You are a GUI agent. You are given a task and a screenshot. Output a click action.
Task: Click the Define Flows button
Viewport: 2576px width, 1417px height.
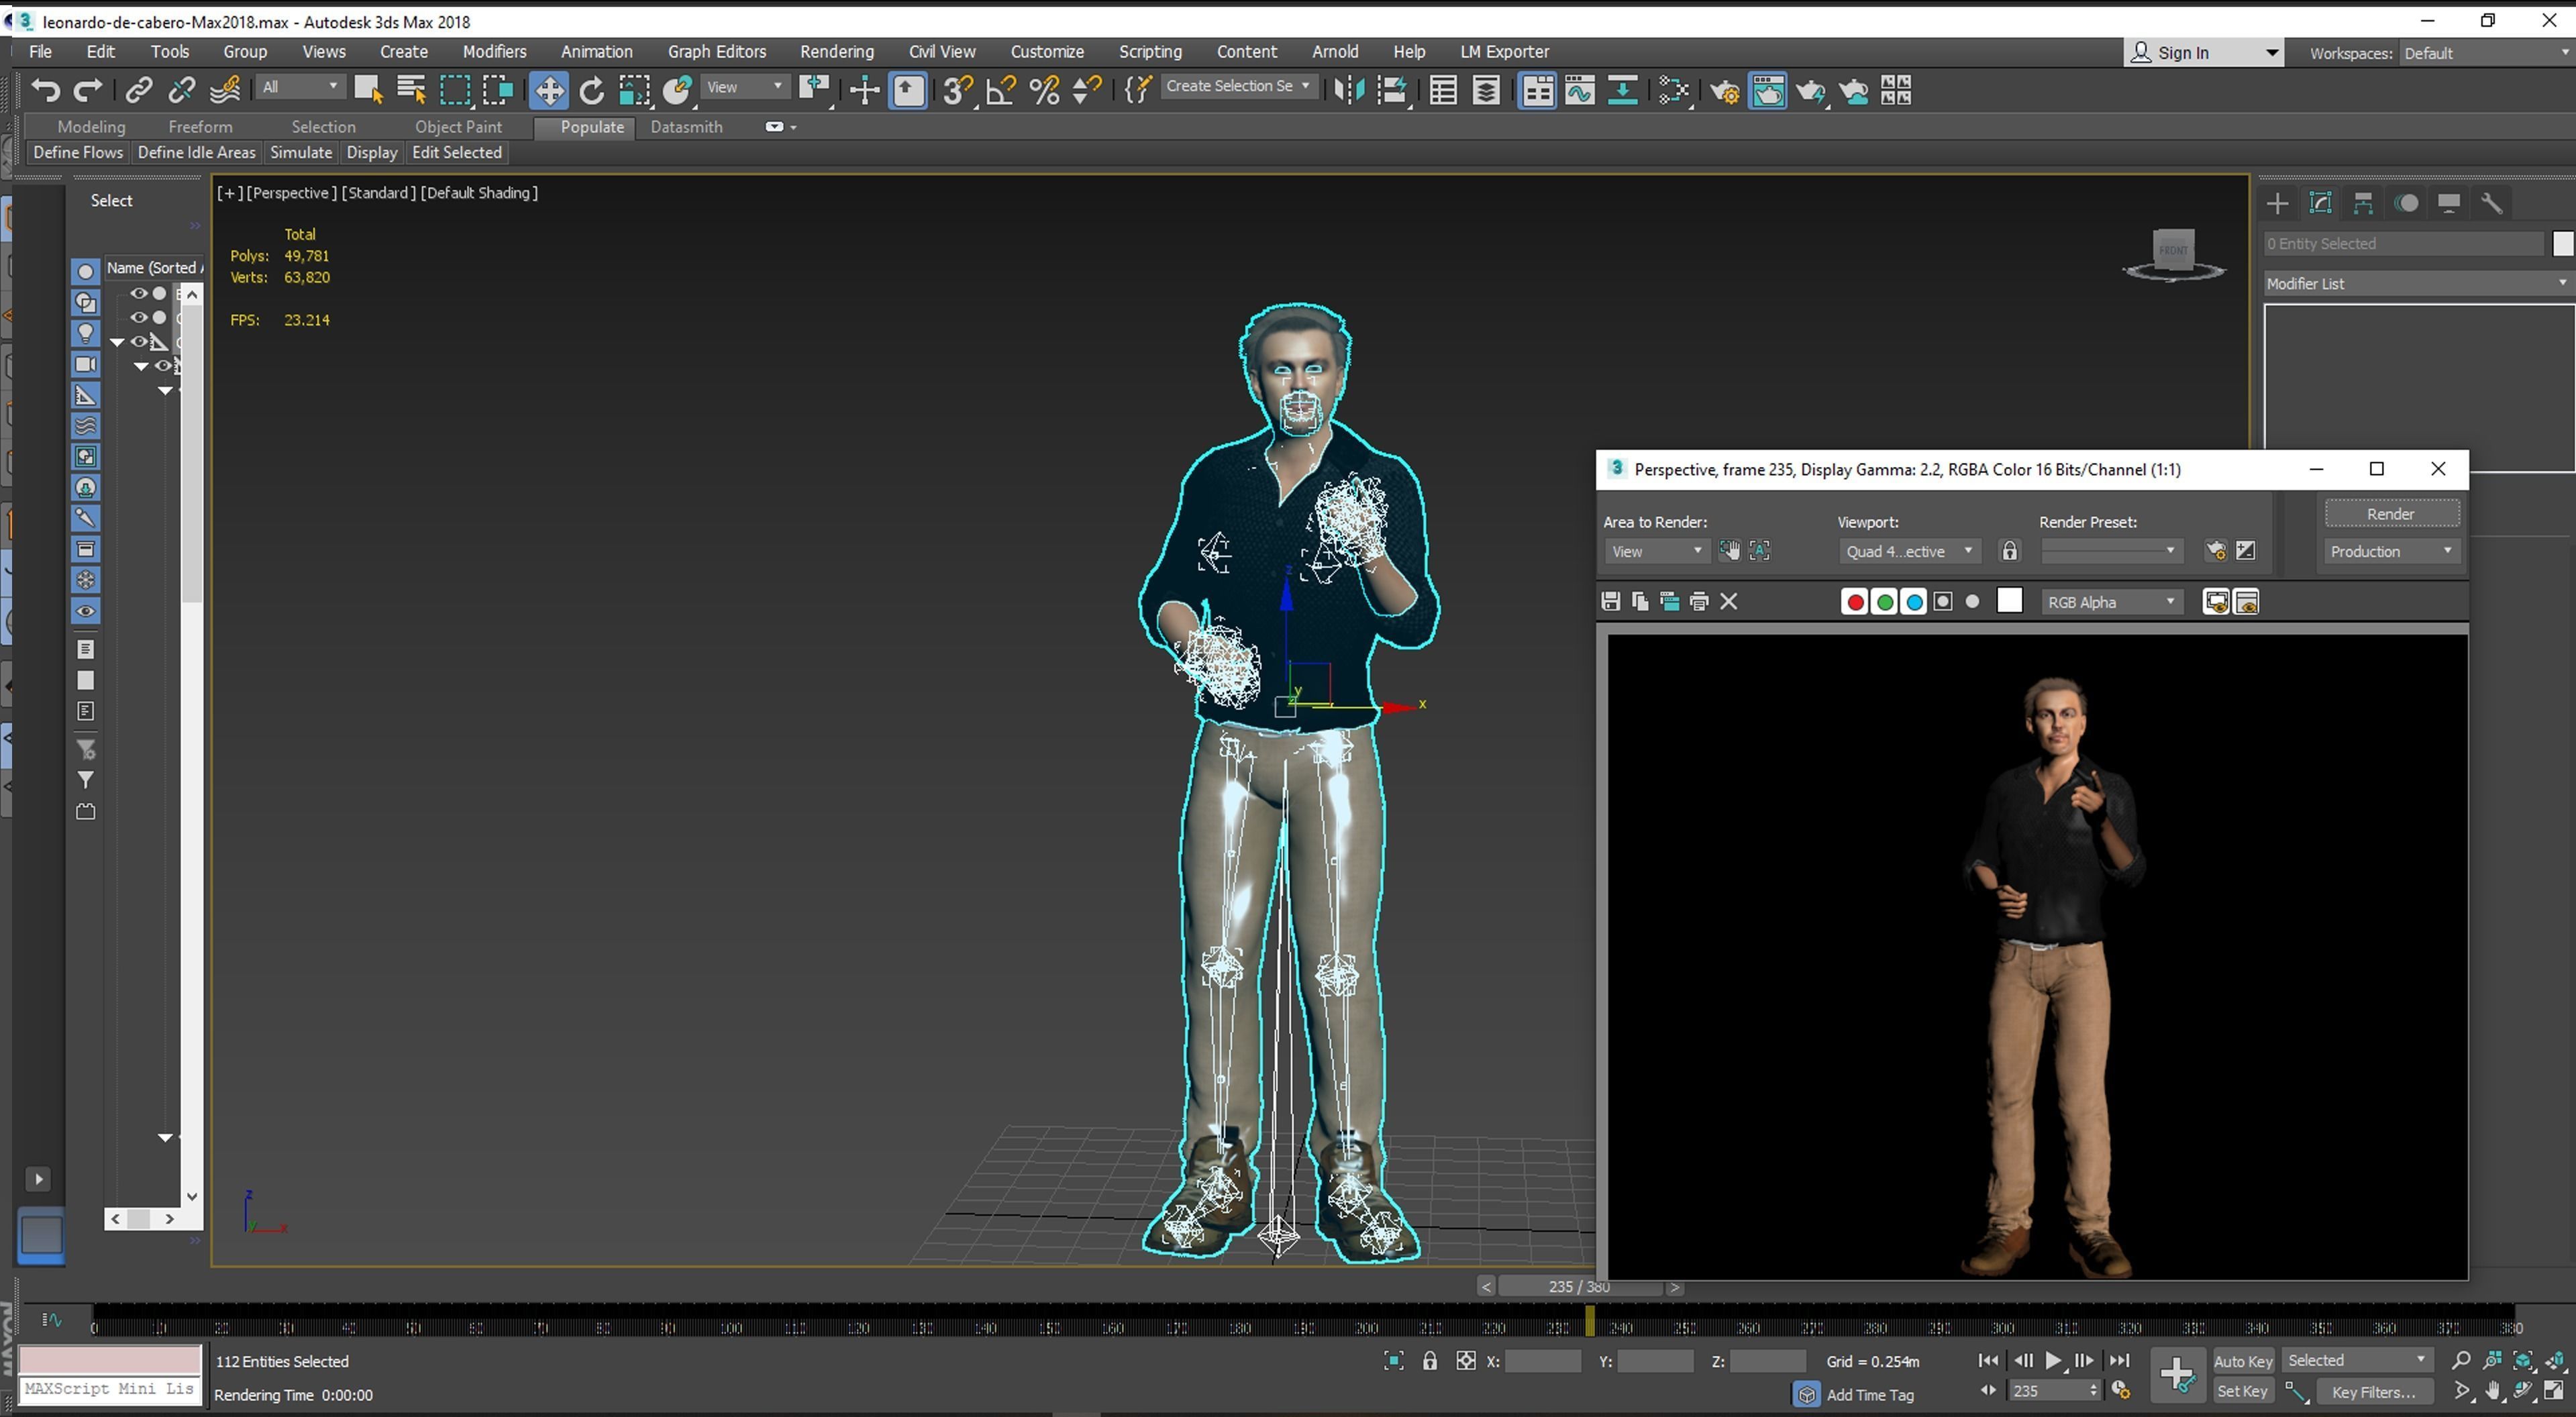coord(78,152)
